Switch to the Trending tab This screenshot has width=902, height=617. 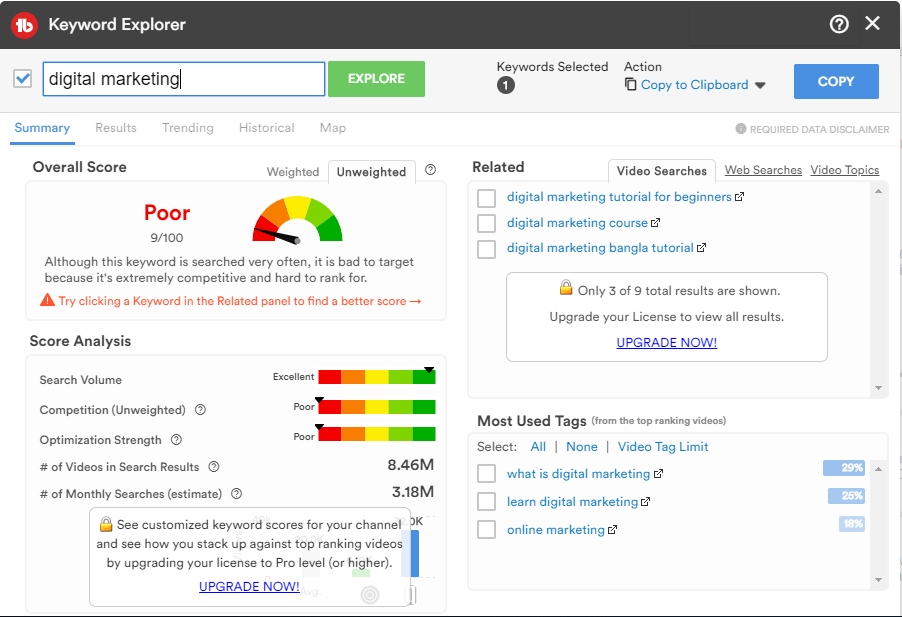pos(188,128)
